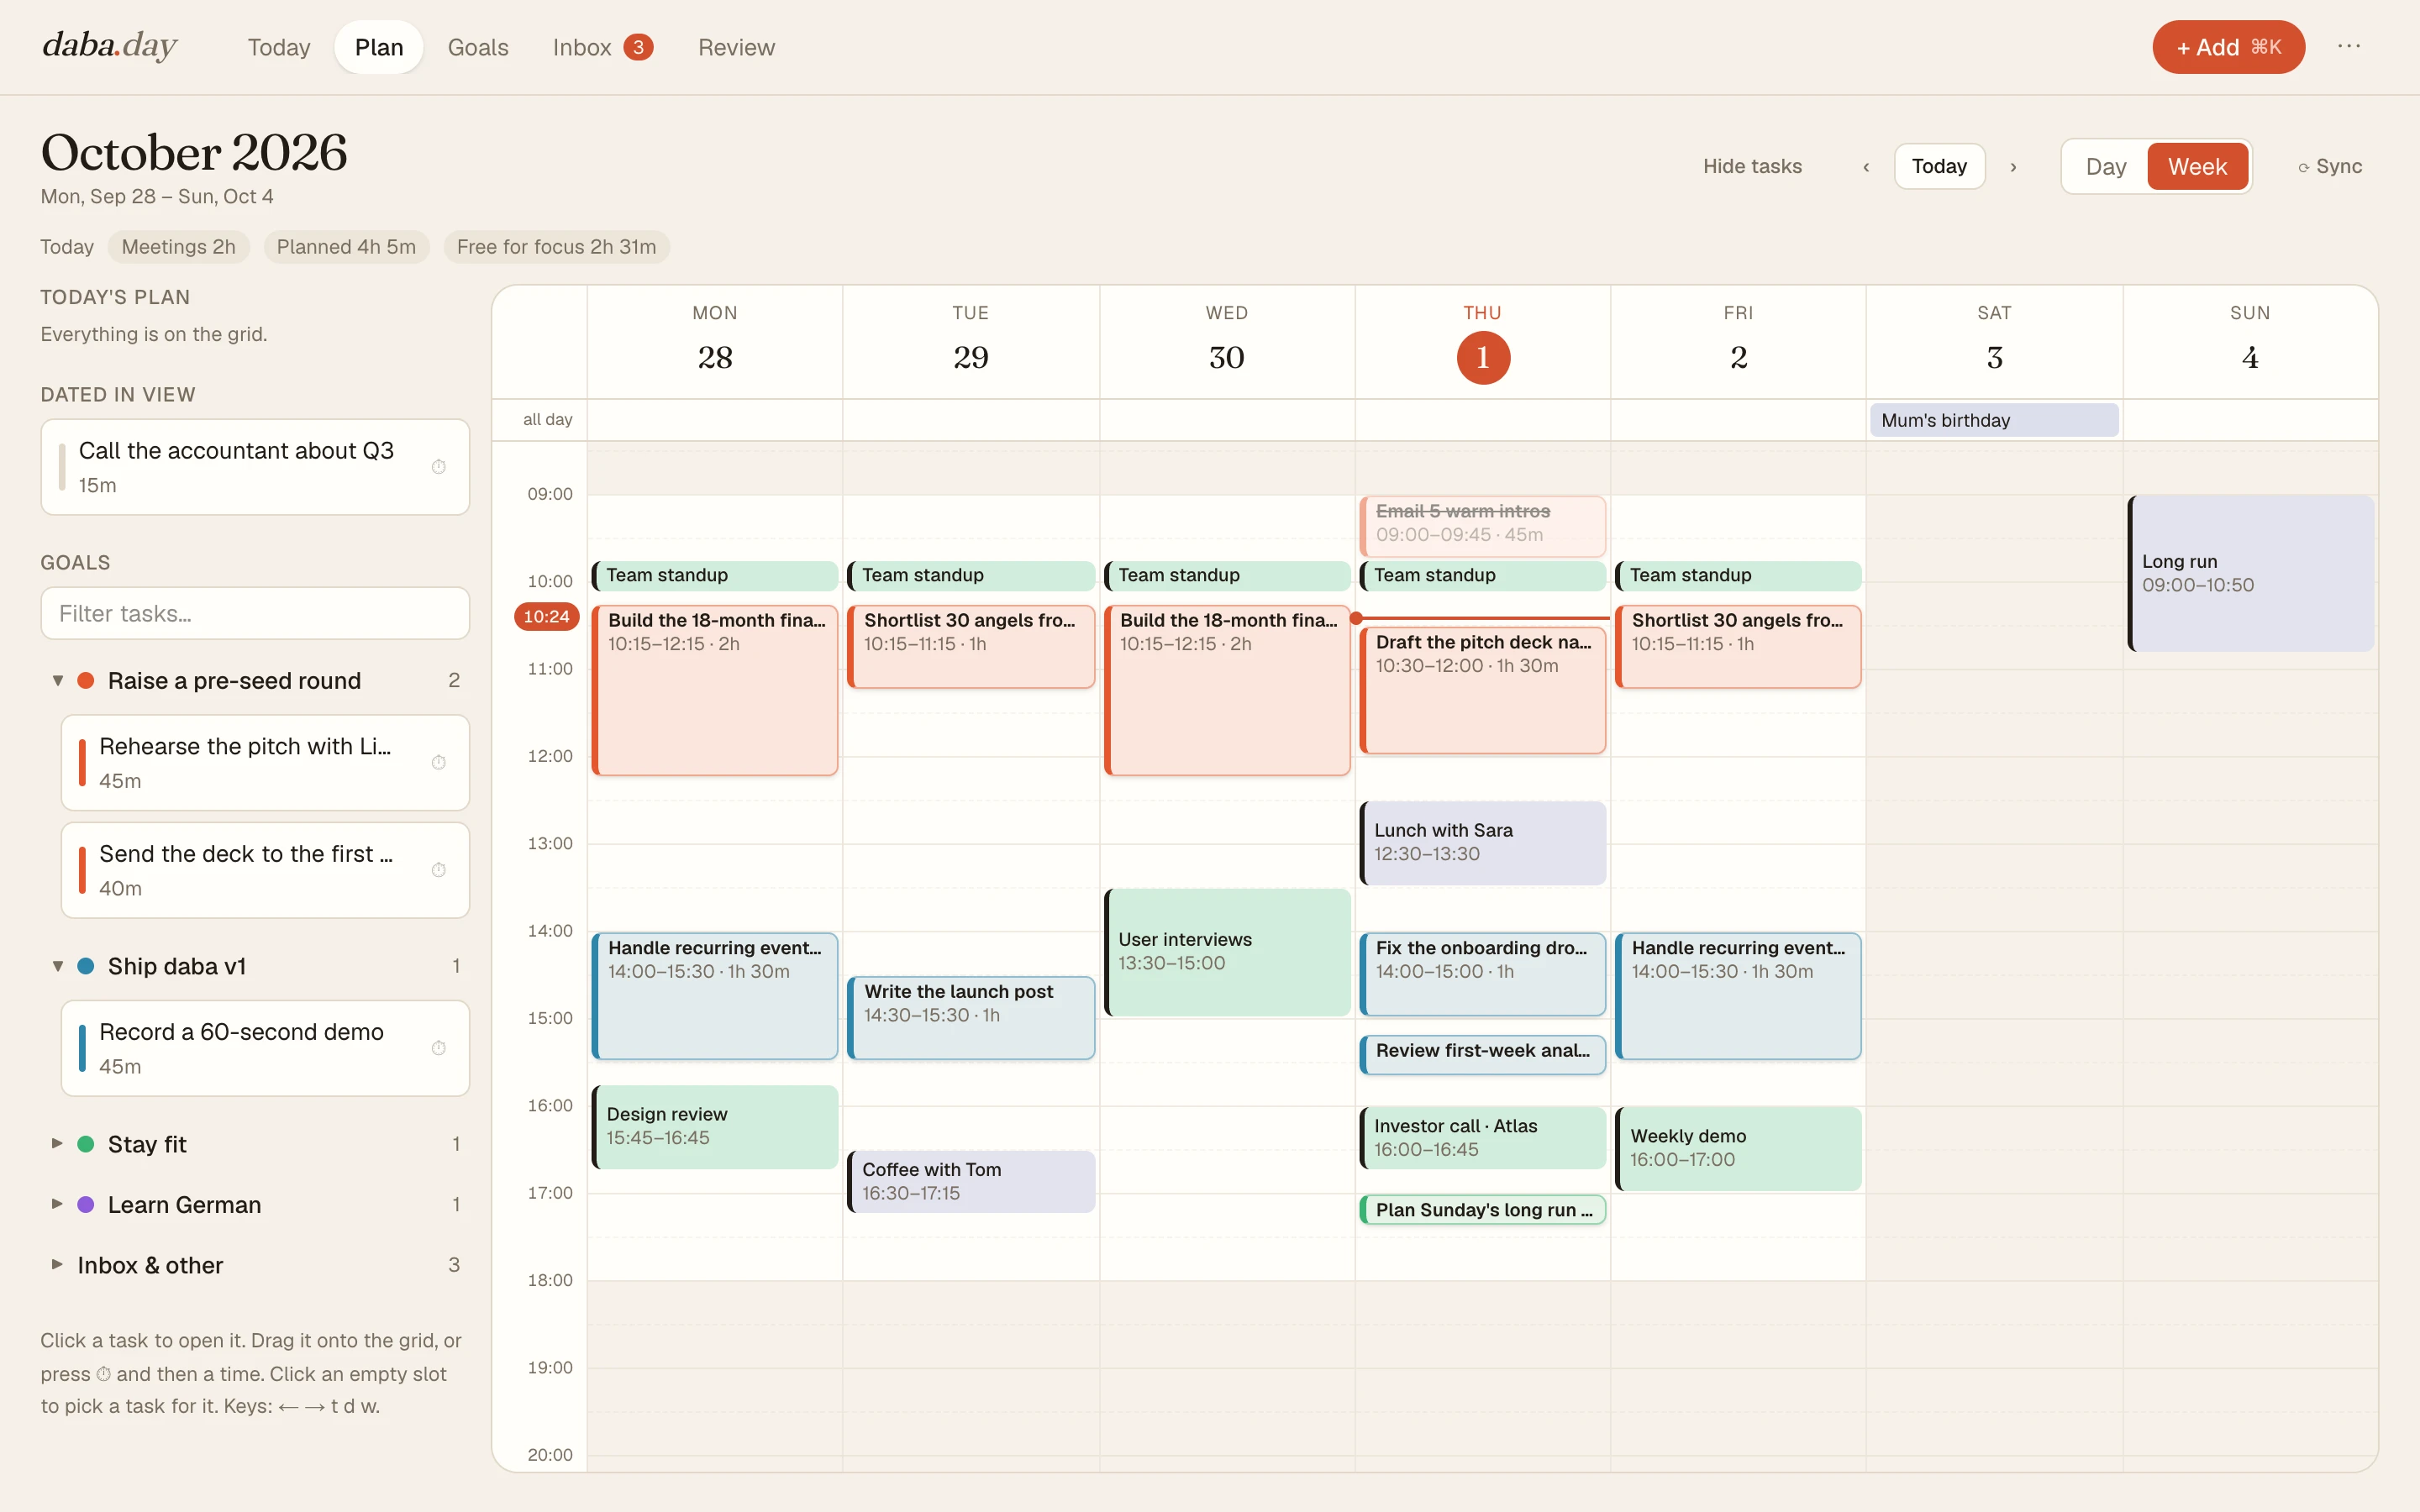Click the + Add button
The height and width of the screenshot is (1512, 2420).
(2228, 47)
